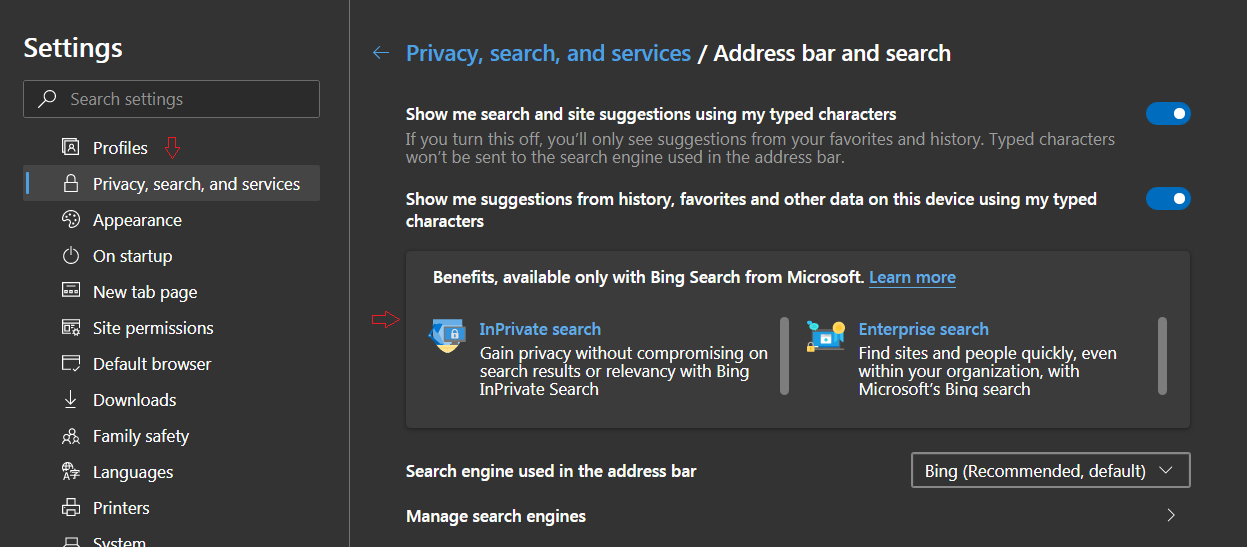Screen dimensions: 1247x547
Task: Open the Enterprise search link
Action: [x=923, y=329]
